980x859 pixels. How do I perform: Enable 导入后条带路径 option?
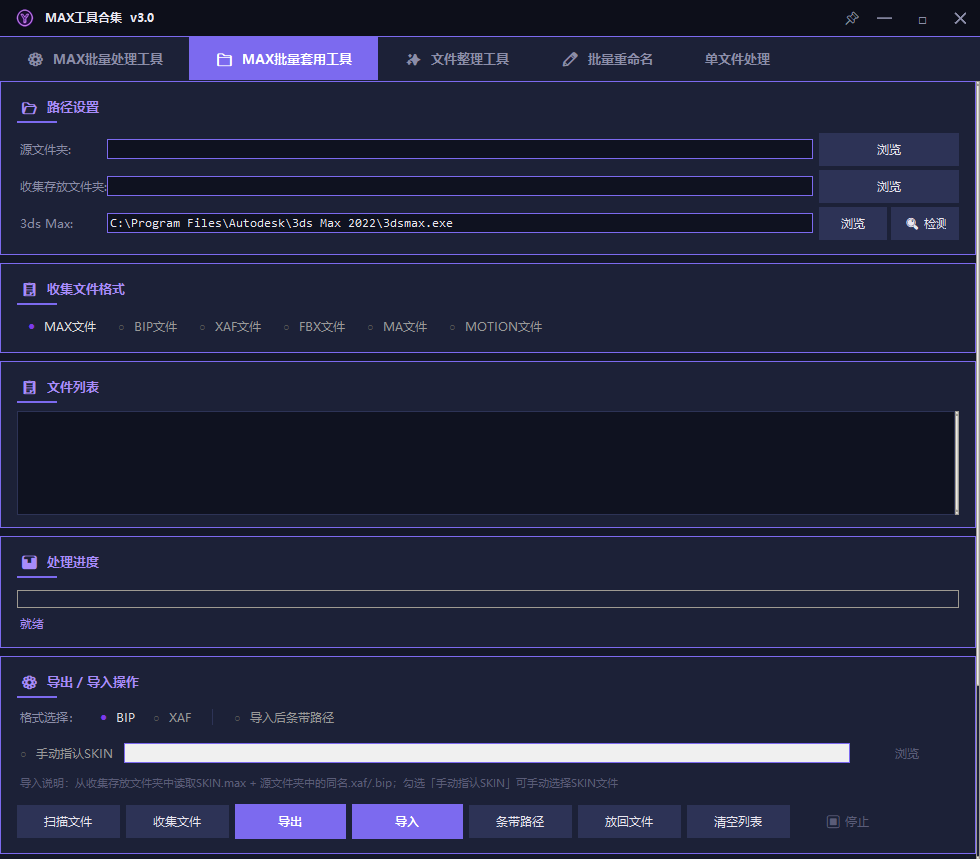[284, 718]
